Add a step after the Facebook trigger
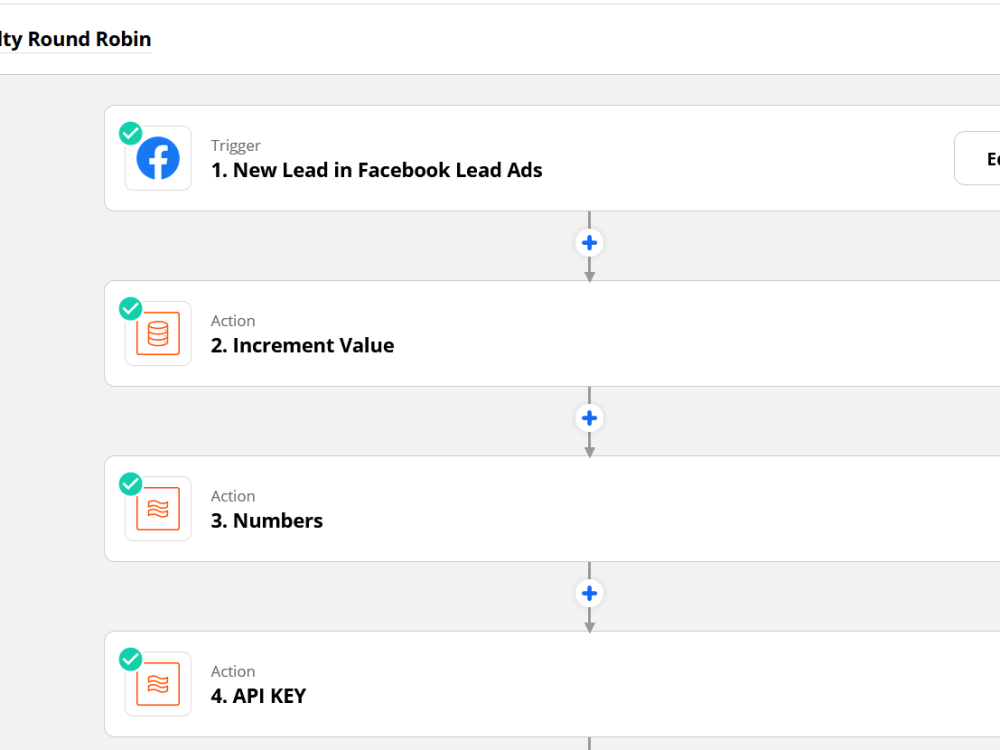The height and width of the screenshot is (750, 1000). pyautogui.click(x=589, y=242)
